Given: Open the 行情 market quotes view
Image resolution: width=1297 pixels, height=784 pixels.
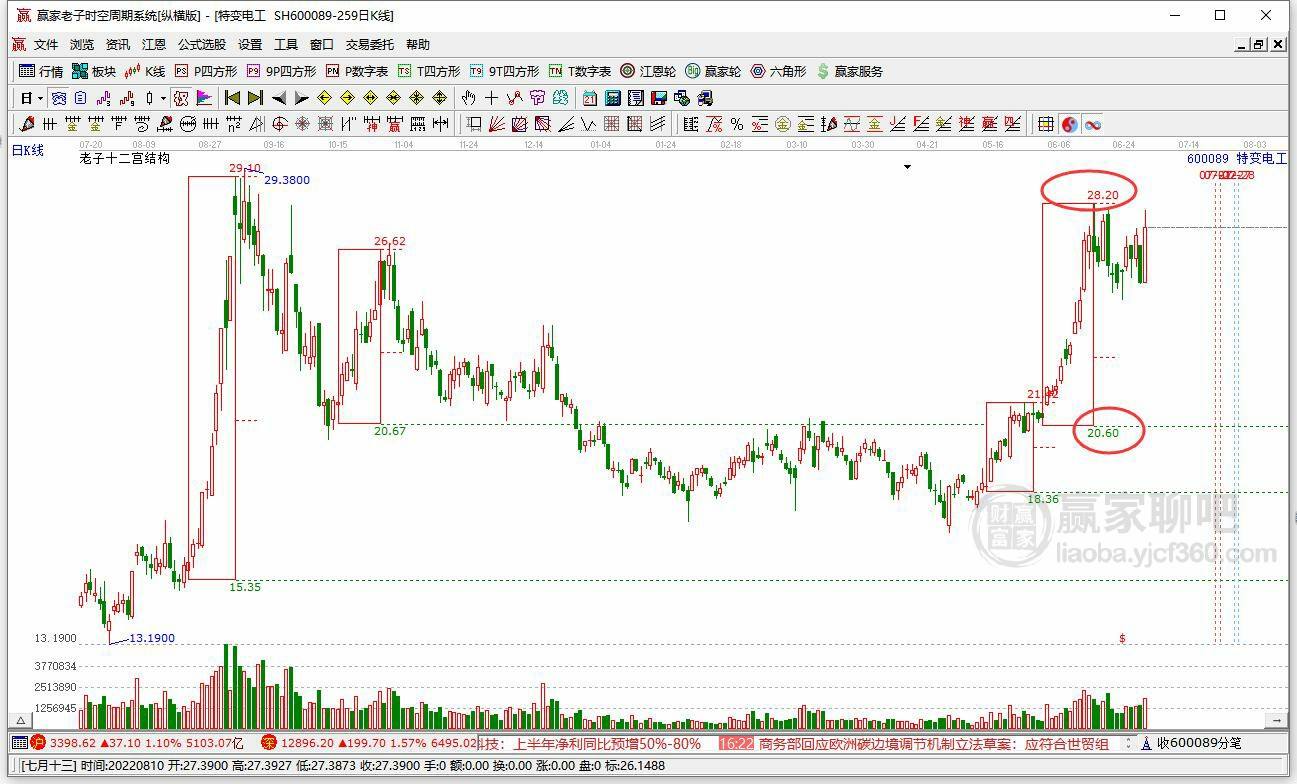Looking at the screenshot, I should tap(41, 71).
